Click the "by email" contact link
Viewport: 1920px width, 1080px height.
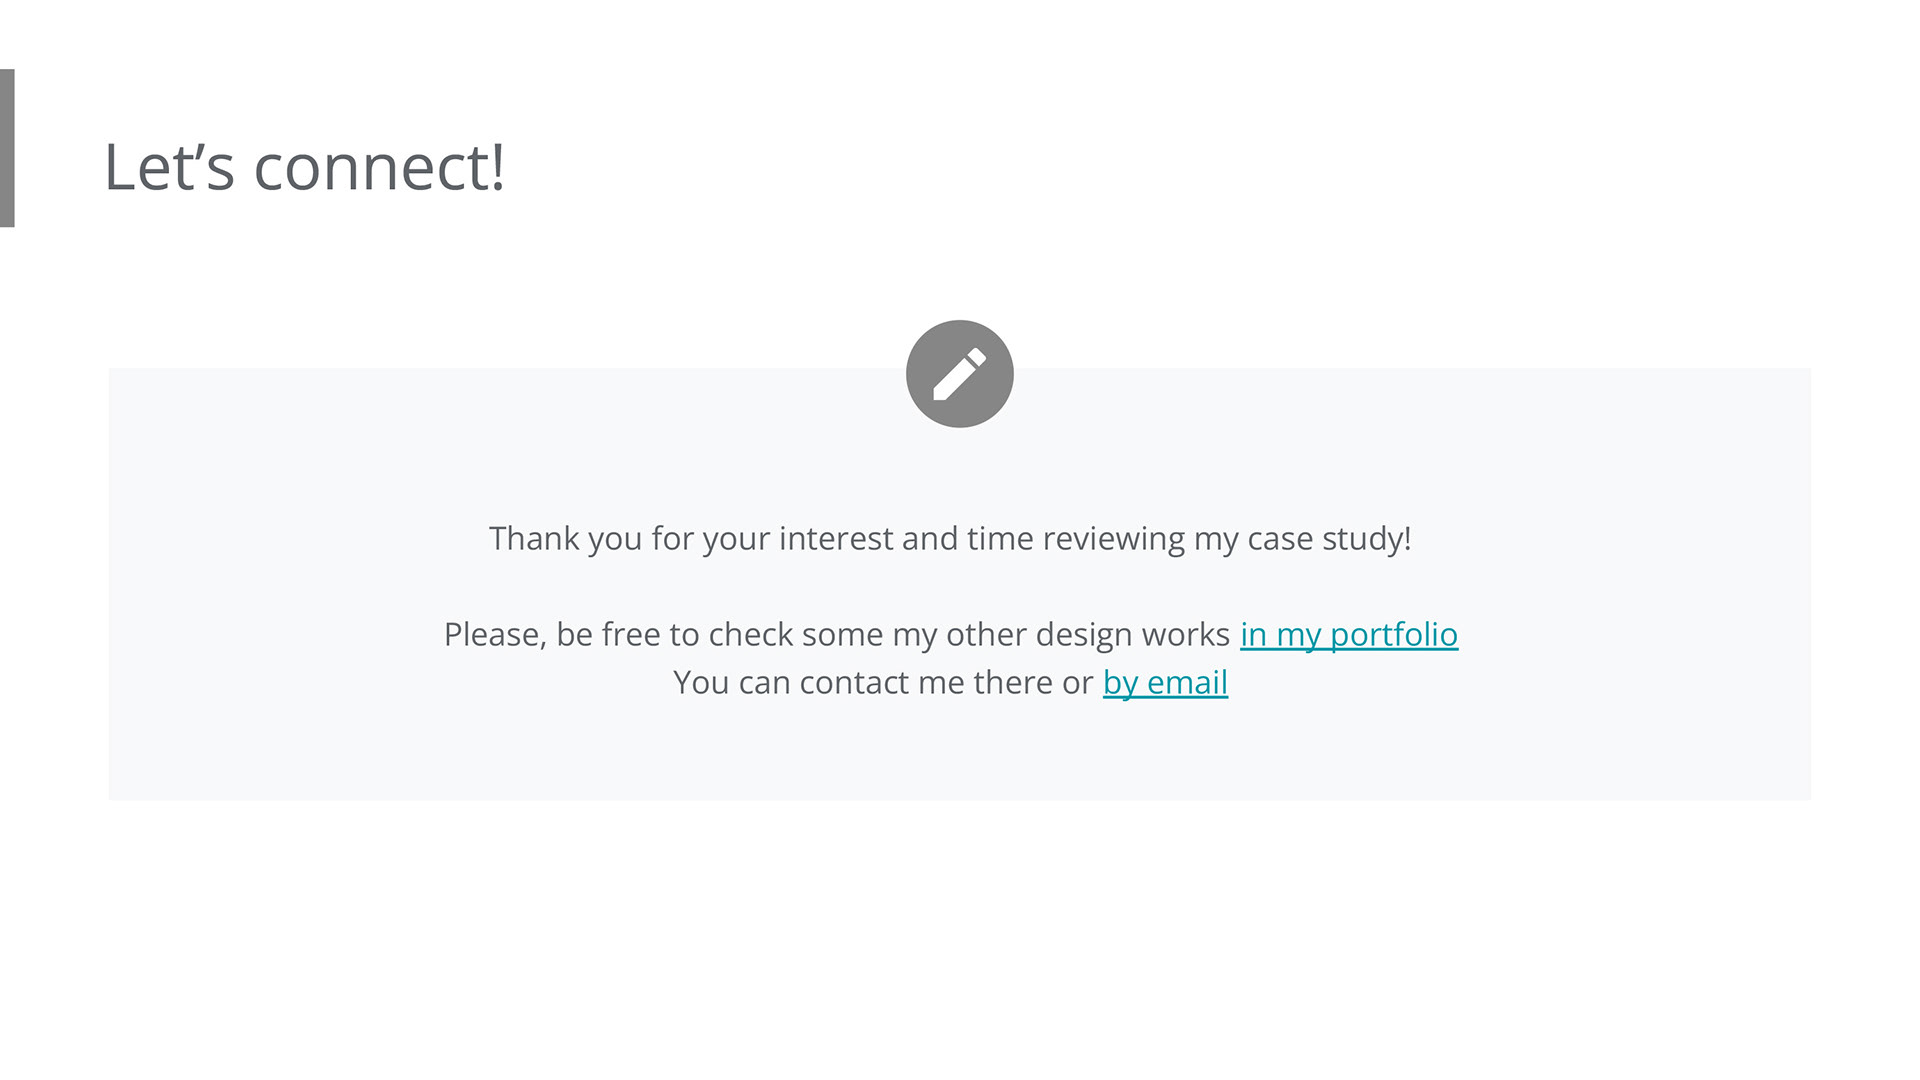(1165, 682)
